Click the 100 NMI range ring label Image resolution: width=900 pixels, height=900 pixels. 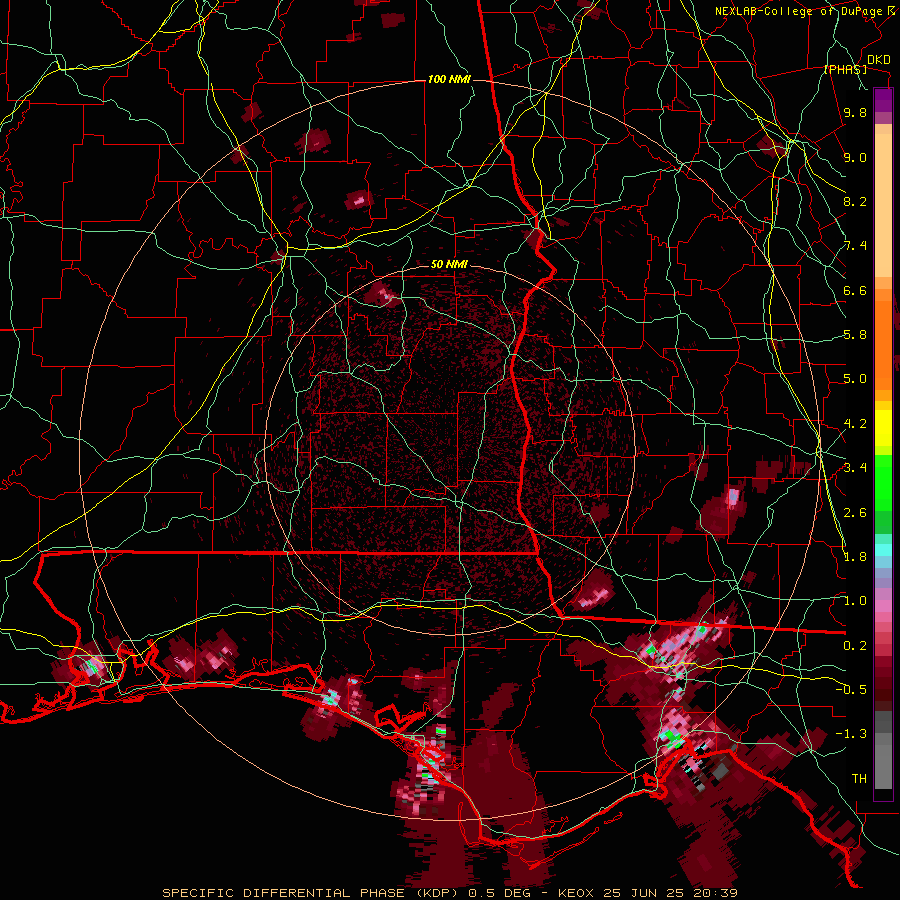449,79
